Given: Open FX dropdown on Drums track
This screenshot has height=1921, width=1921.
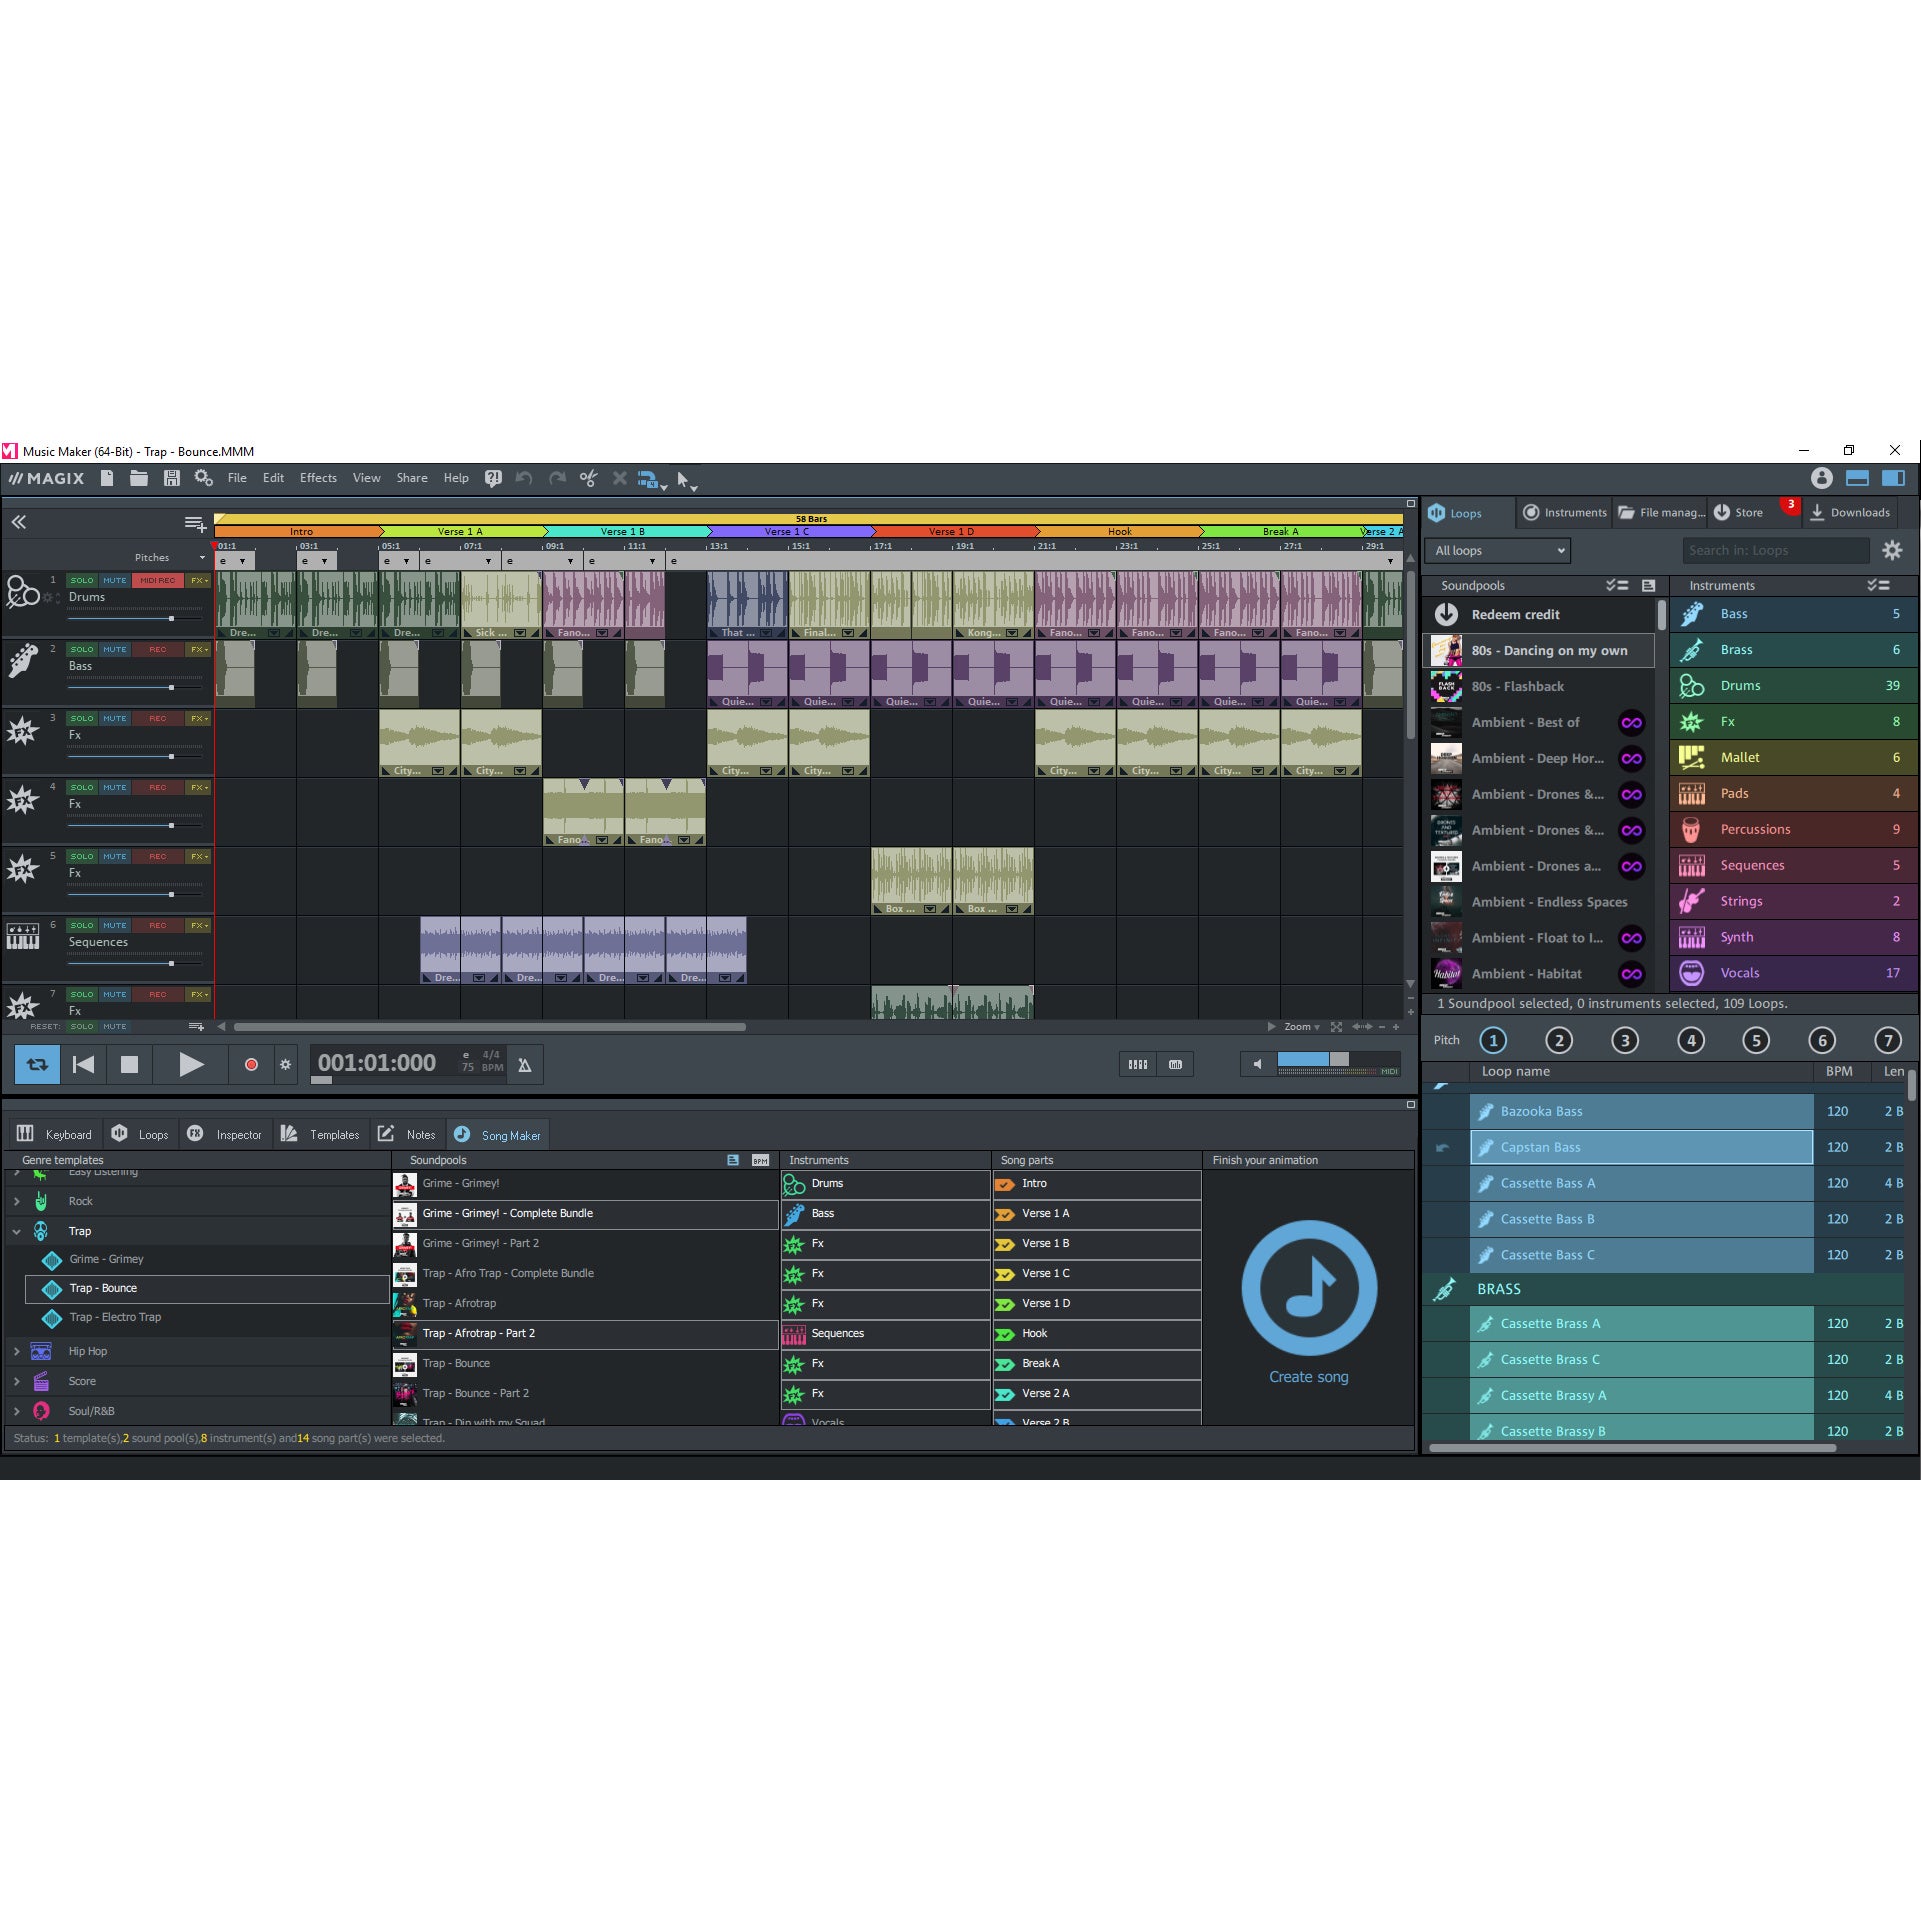Looking at the screenshot, I should coord(198,580).
